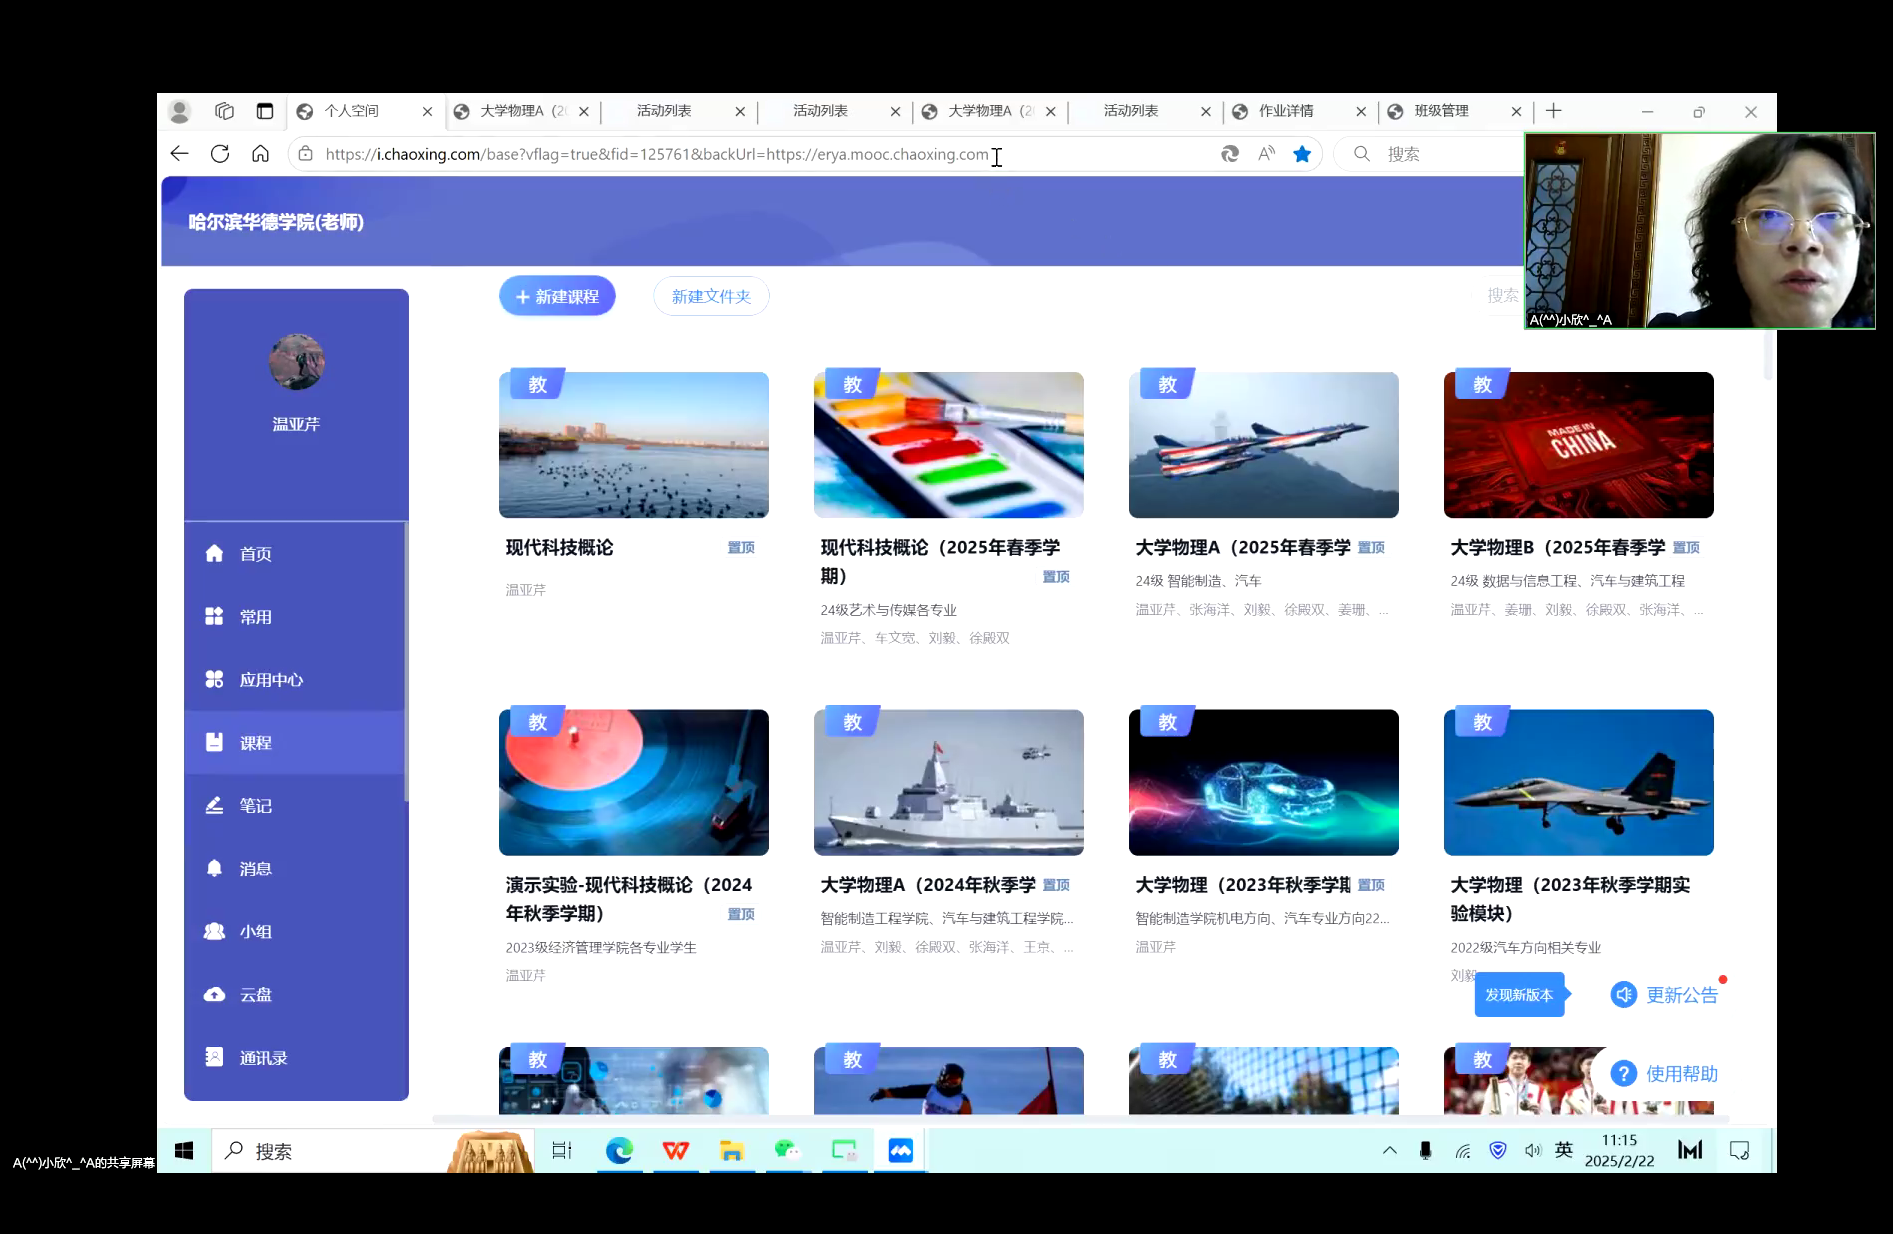Expand the system tray hidden icons chevron

1389,1151
